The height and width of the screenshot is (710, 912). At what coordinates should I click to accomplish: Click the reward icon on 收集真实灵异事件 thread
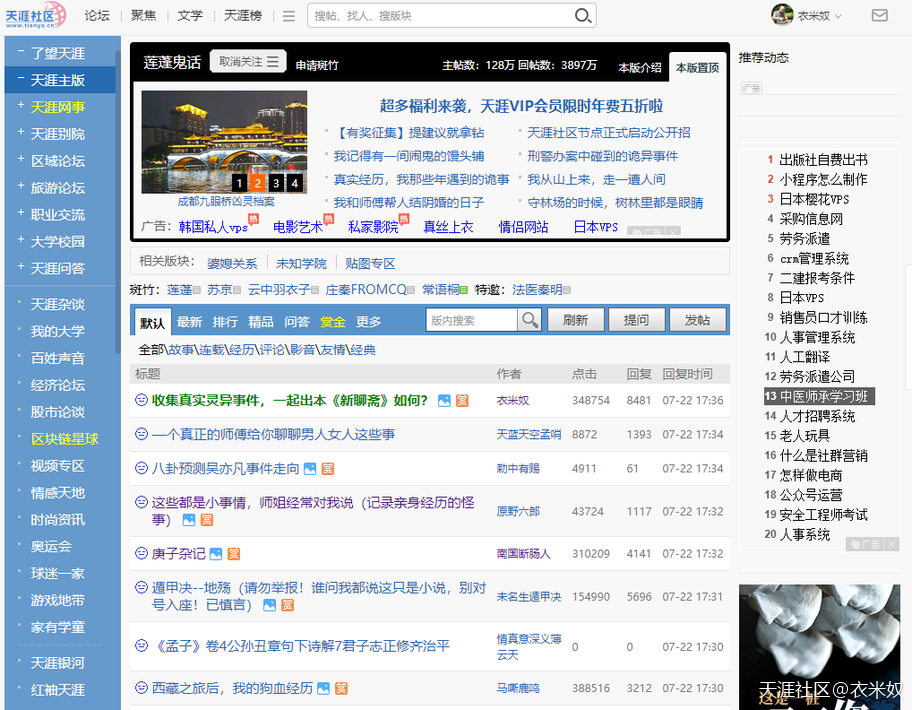pos(462,401)
